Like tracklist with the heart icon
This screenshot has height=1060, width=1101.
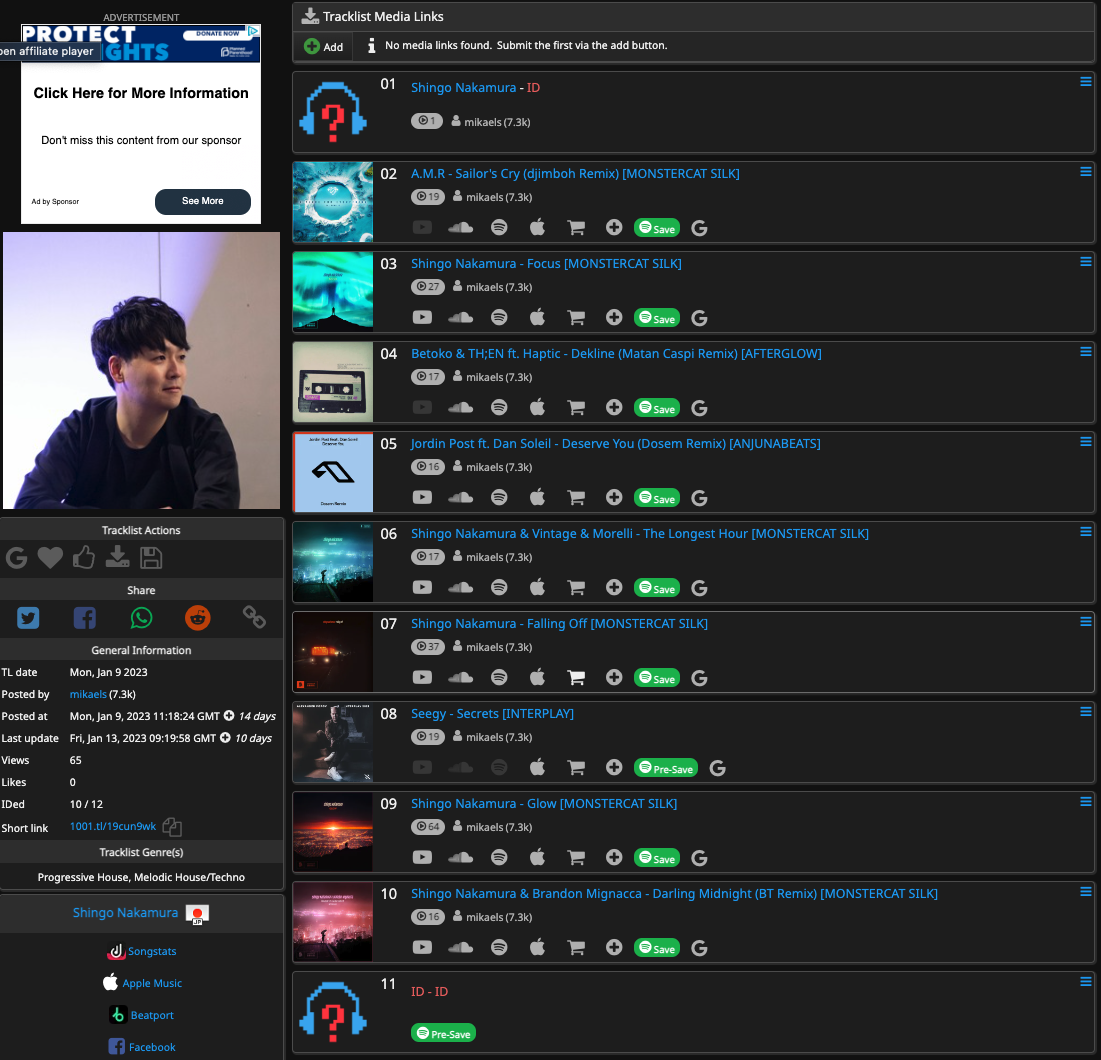point(50,558)
